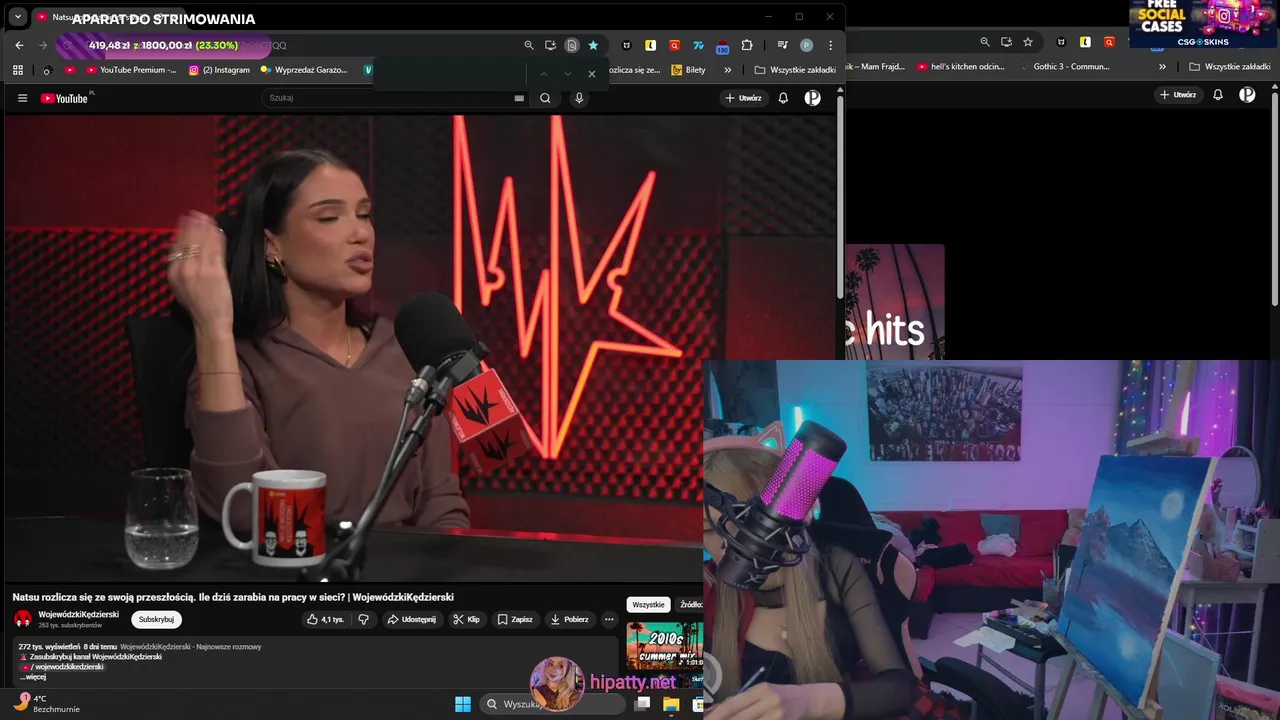
Task: Expand hidden bookmarks chevron in back window
Action: [x=1162, y=67]
